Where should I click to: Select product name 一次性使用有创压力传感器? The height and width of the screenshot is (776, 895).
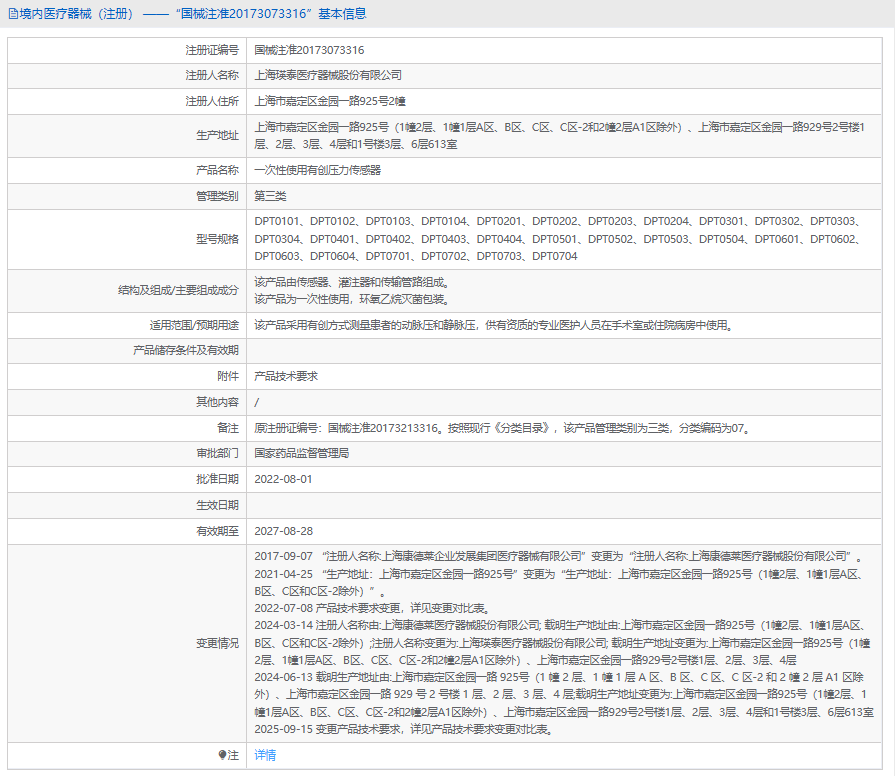[x=317, y=170]
